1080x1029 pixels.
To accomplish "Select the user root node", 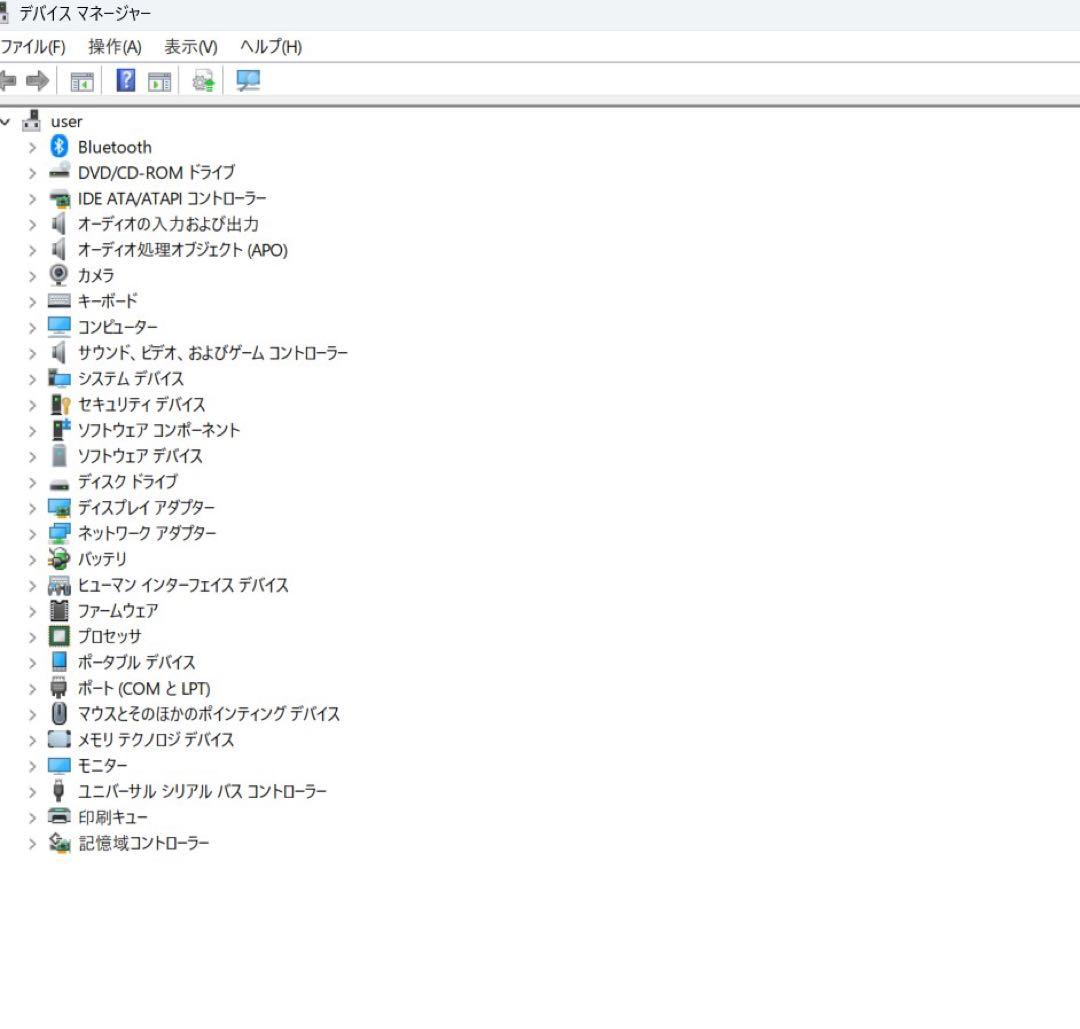I will pos(66,121).
